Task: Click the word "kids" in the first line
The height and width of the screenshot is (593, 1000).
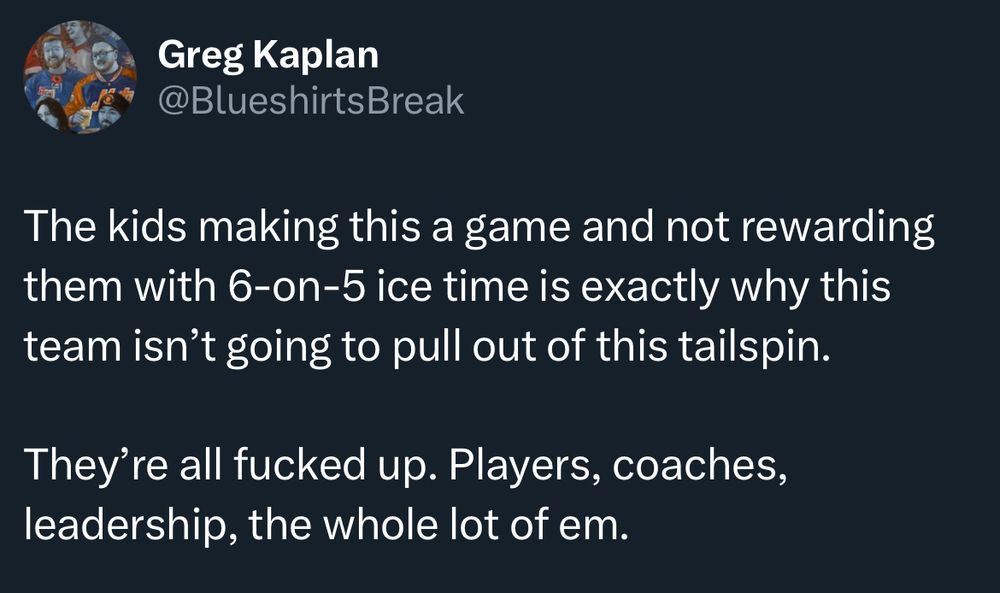Action: click(140, 230)
